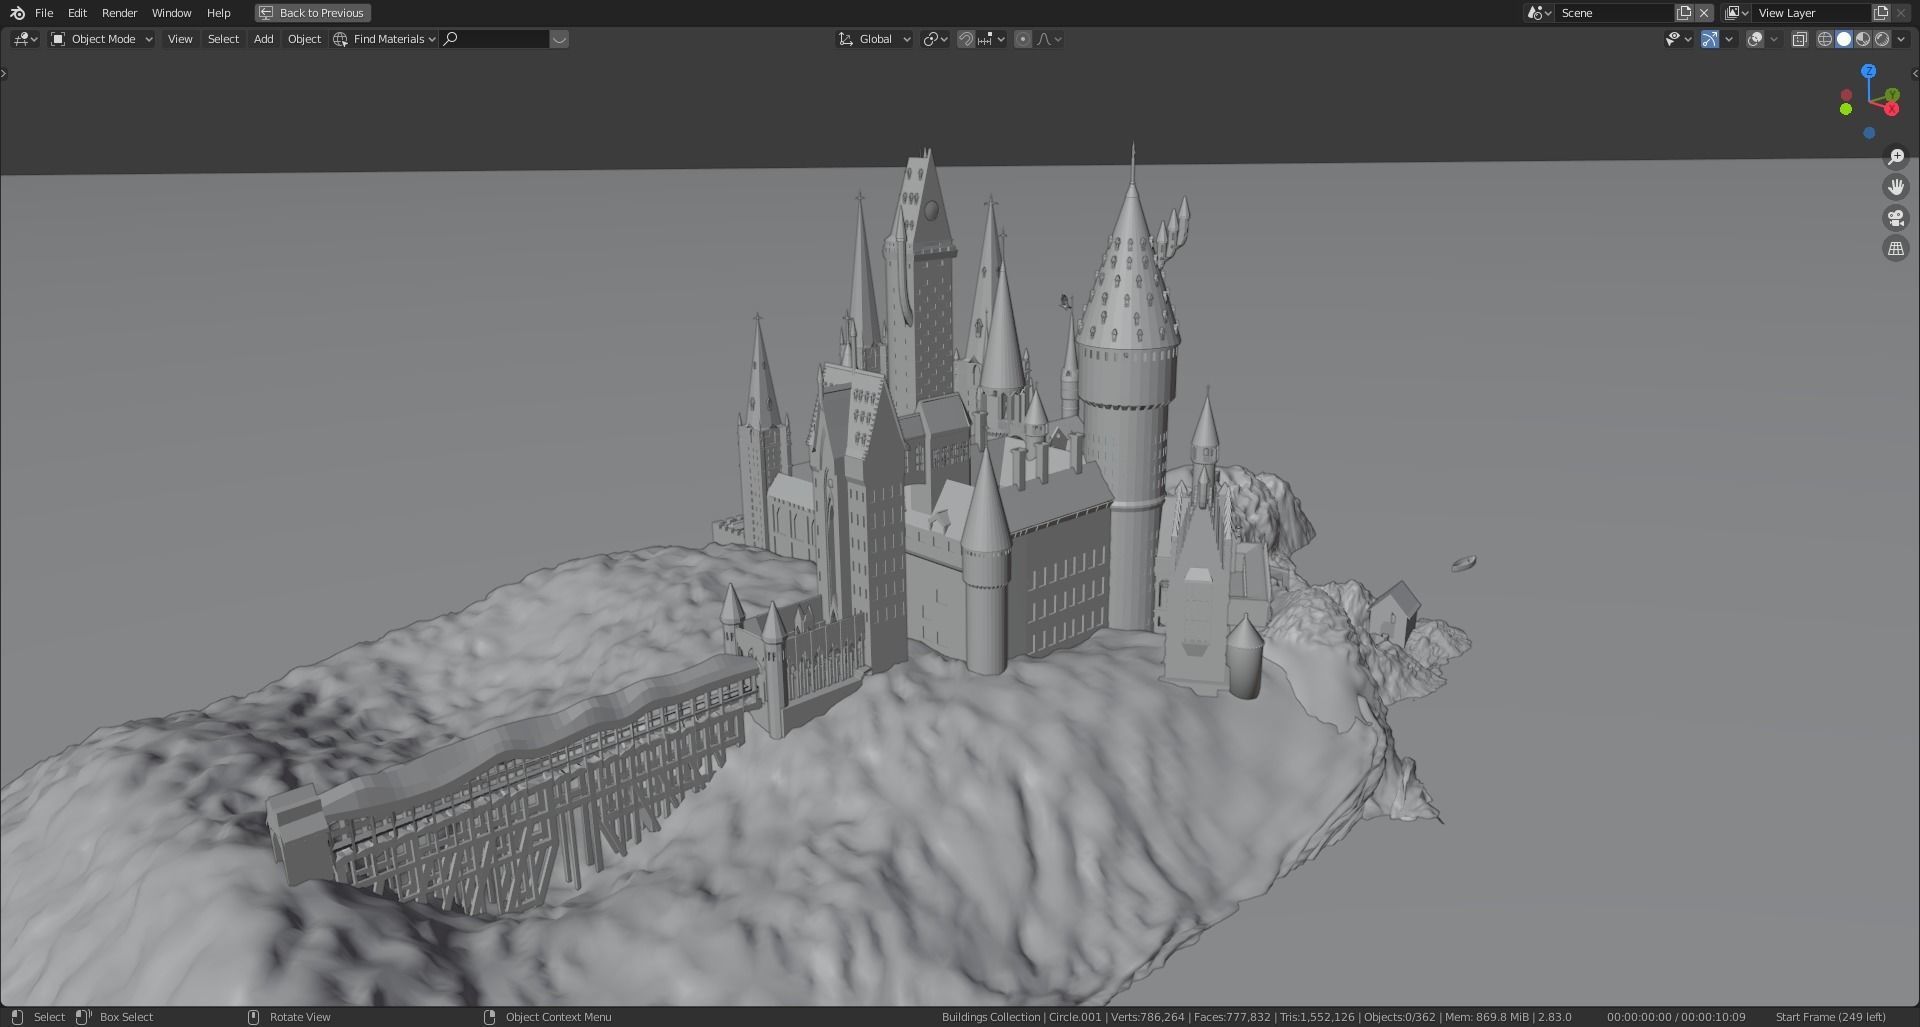The height and width of the screenshot is (1027, 1920).
Task: Toggle snapping magnet icon
Action: [x=965, y=39]
